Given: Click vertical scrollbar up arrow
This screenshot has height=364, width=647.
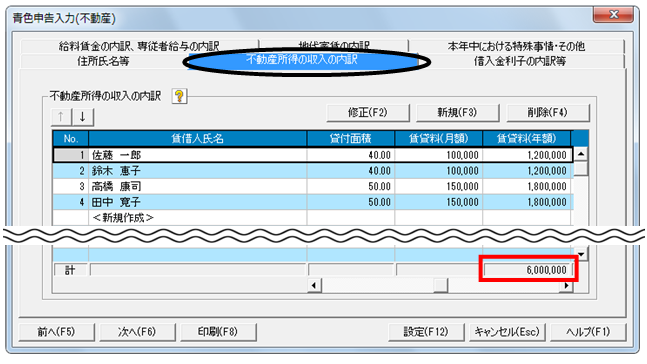Looking at the screenshot, I should coord(581,154).
